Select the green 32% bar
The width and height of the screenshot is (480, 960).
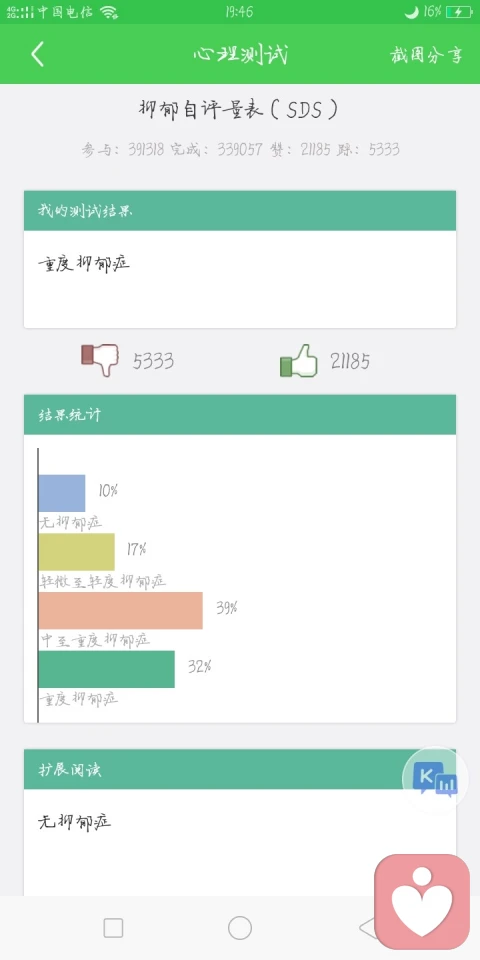pos(107,669)
